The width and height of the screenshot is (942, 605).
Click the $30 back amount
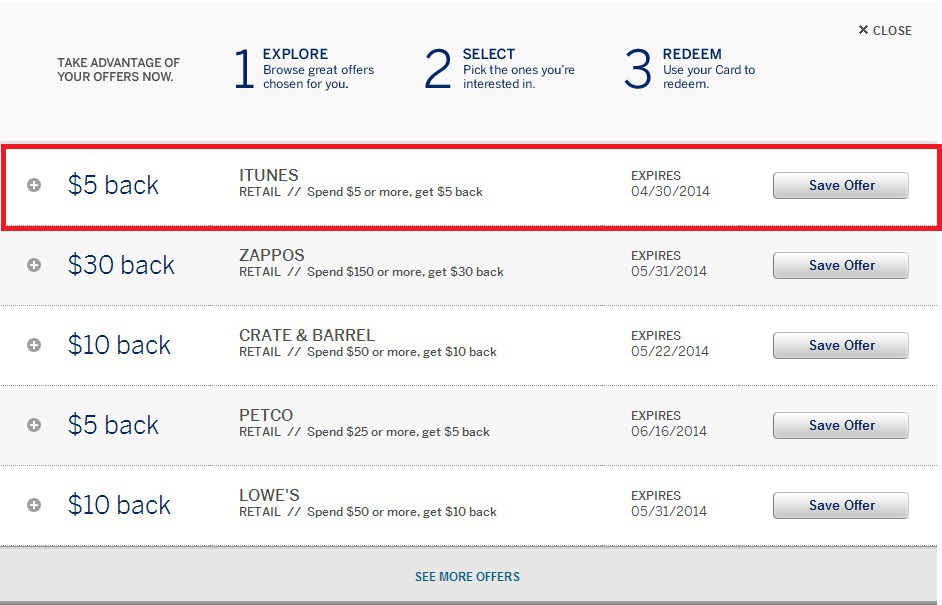tap(121, 265)
